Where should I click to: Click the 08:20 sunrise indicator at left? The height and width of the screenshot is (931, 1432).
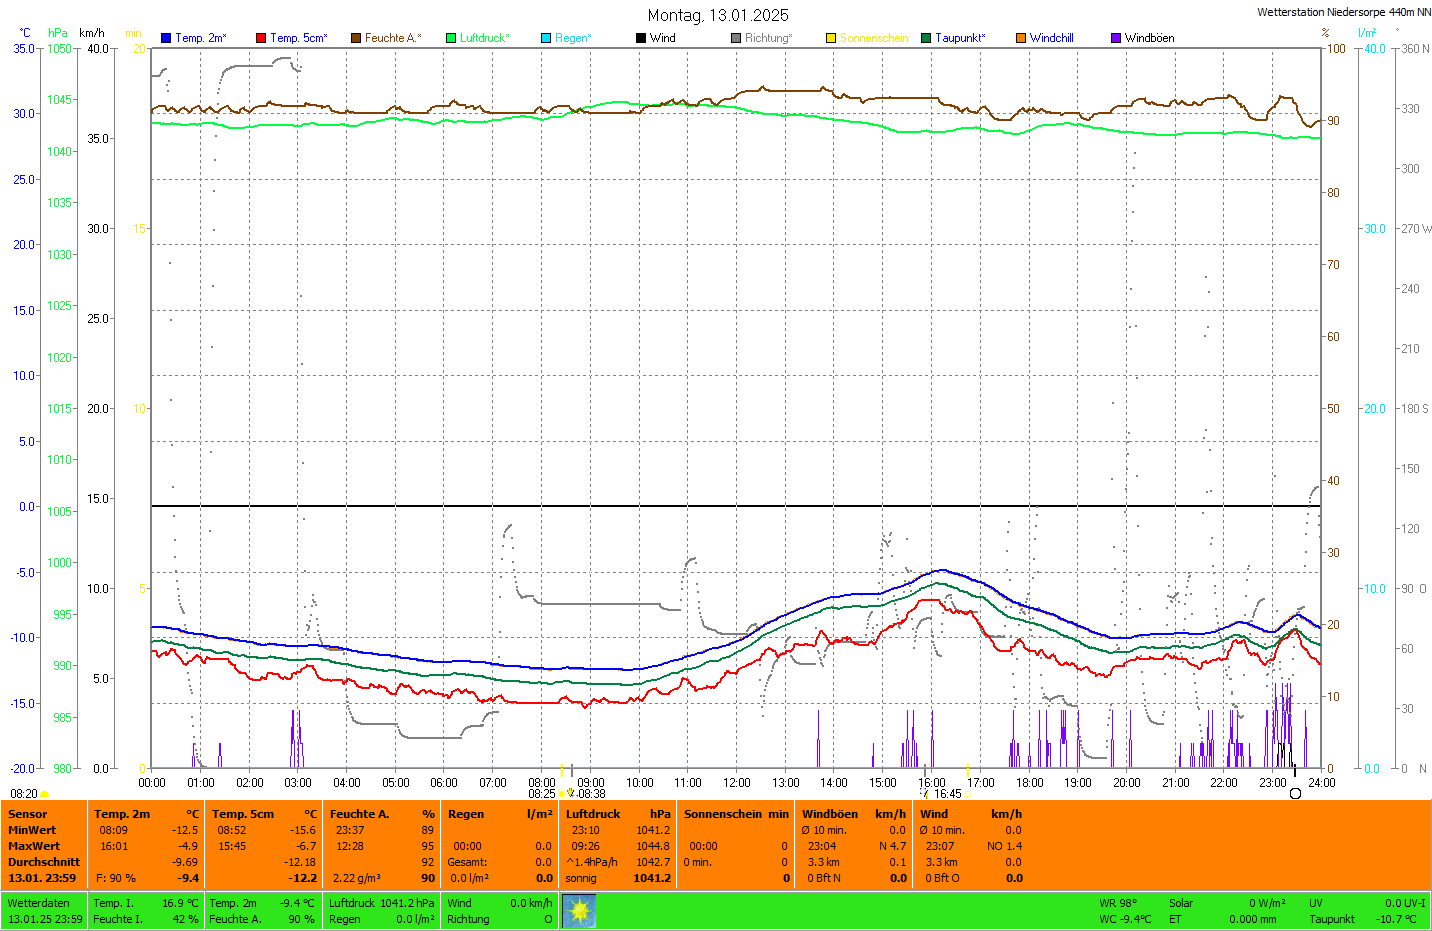pyautogui.click(x=24, y=794)
